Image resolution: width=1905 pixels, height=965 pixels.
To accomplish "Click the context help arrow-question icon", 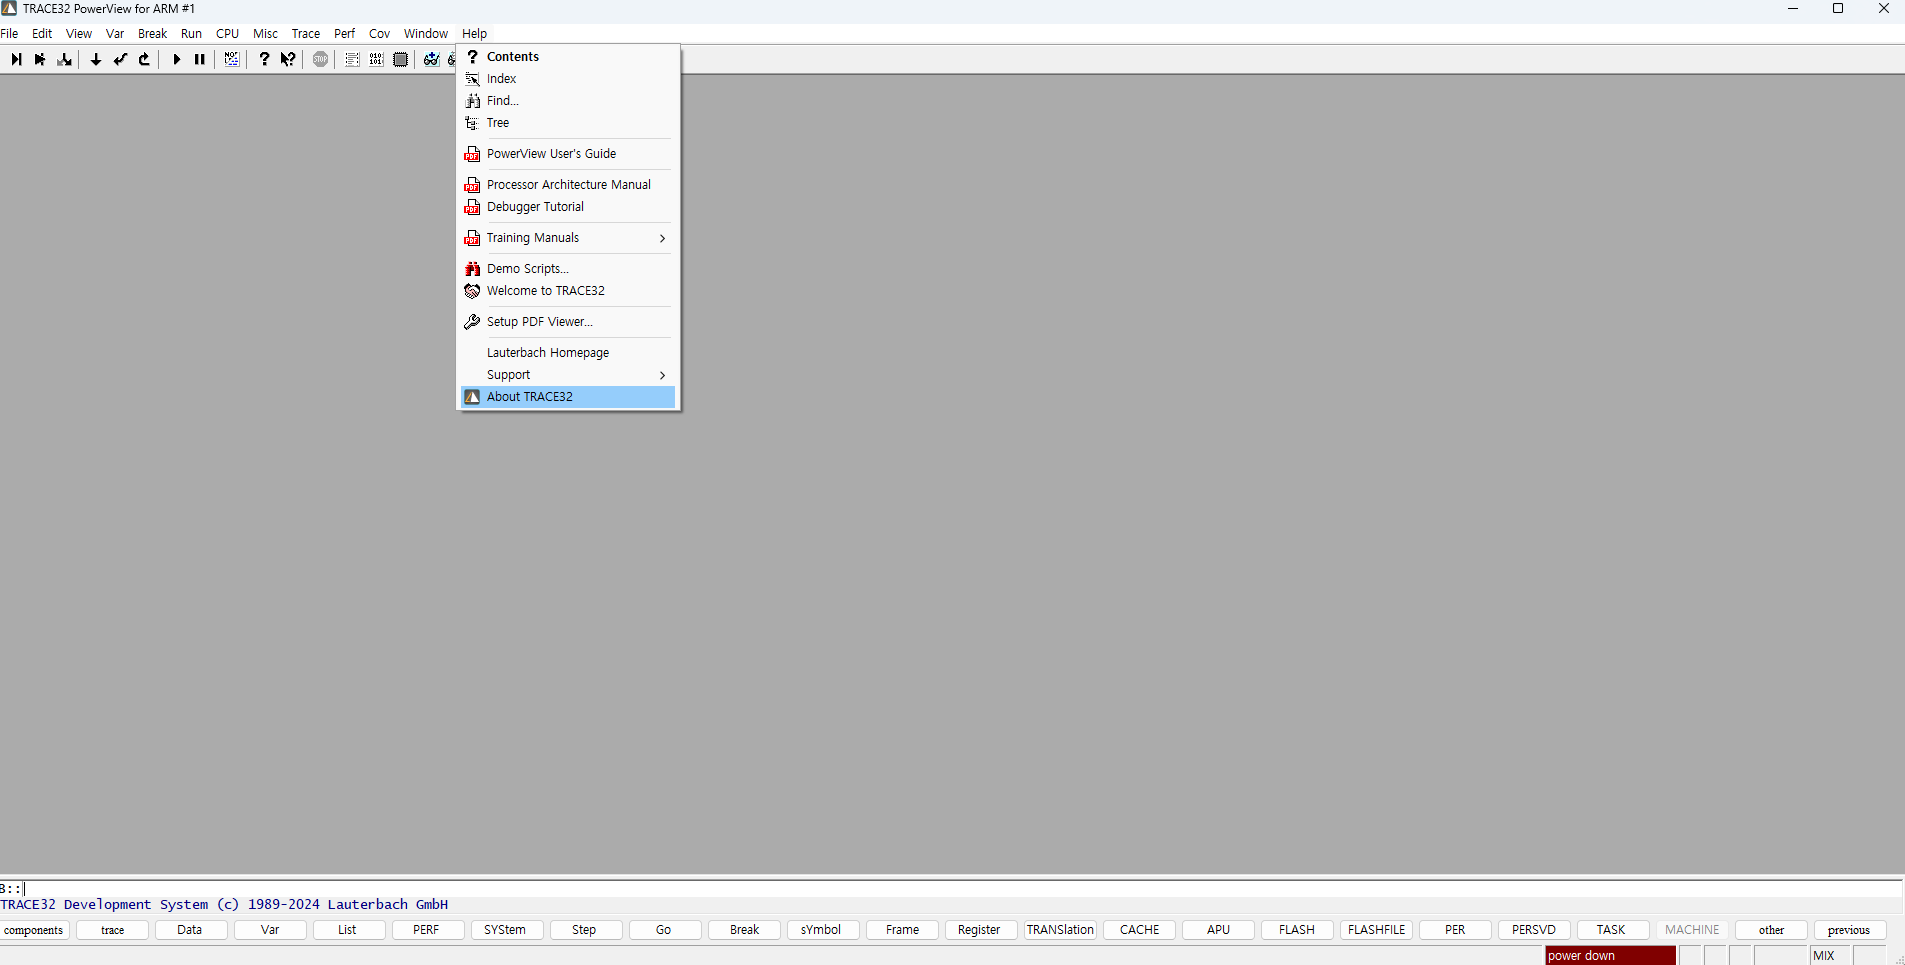I will point(288,60).
